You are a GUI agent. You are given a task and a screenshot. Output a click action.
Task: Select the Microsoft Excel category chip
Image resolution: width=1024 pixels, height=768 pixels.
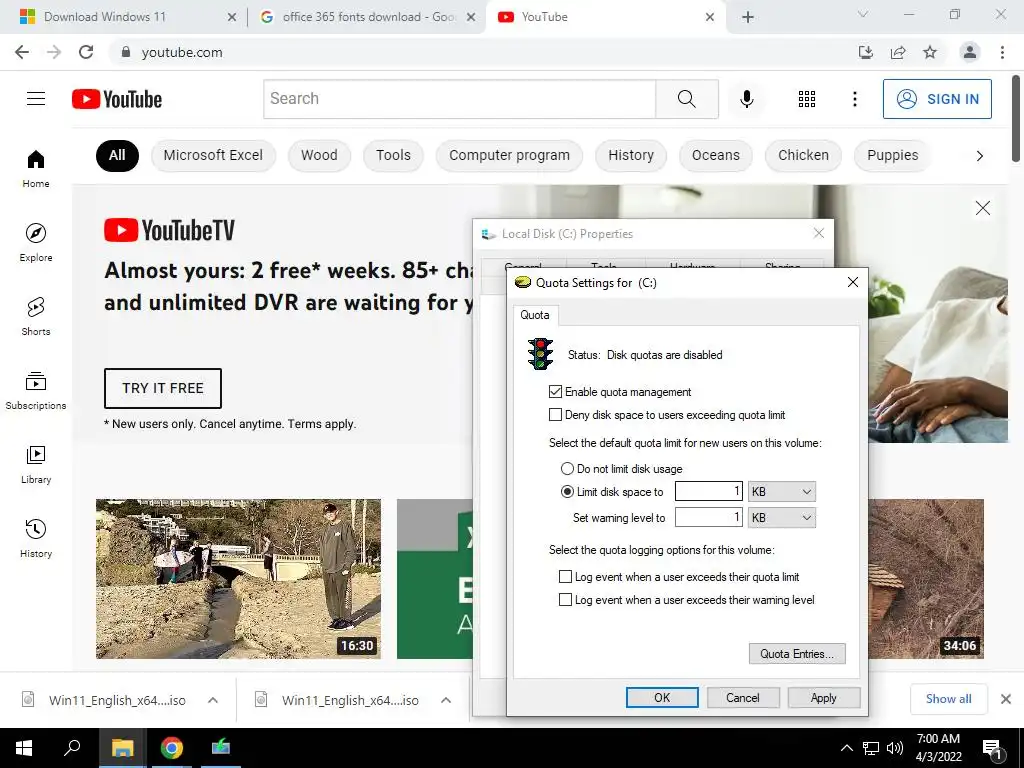213,155
